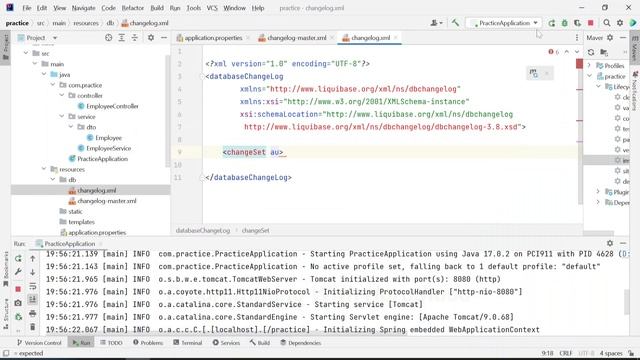Viewport: 640px width, 360px height.
Task: Open the Navigate menu
Action: pyautogui.click(x=83, y=8)
